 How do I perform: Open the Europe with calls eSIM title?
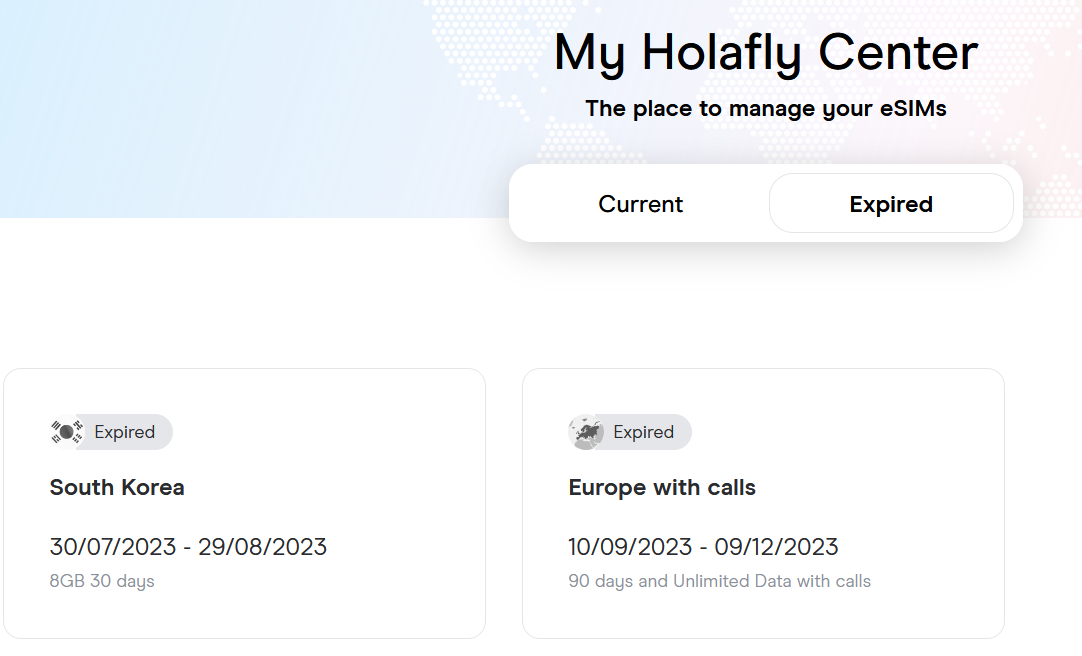tap(662, 488)
